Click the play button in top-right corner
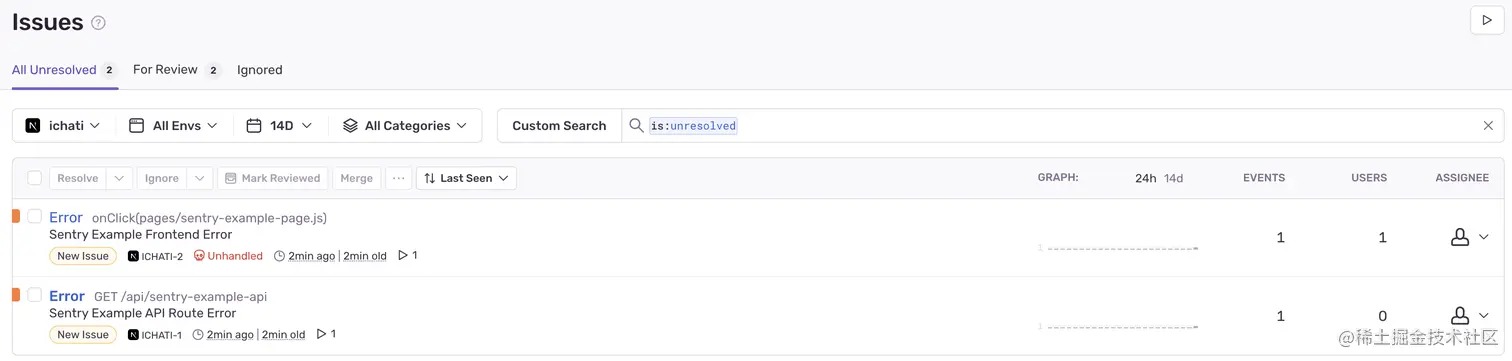Screen dimensions: 1512x361 point(1486,21)
